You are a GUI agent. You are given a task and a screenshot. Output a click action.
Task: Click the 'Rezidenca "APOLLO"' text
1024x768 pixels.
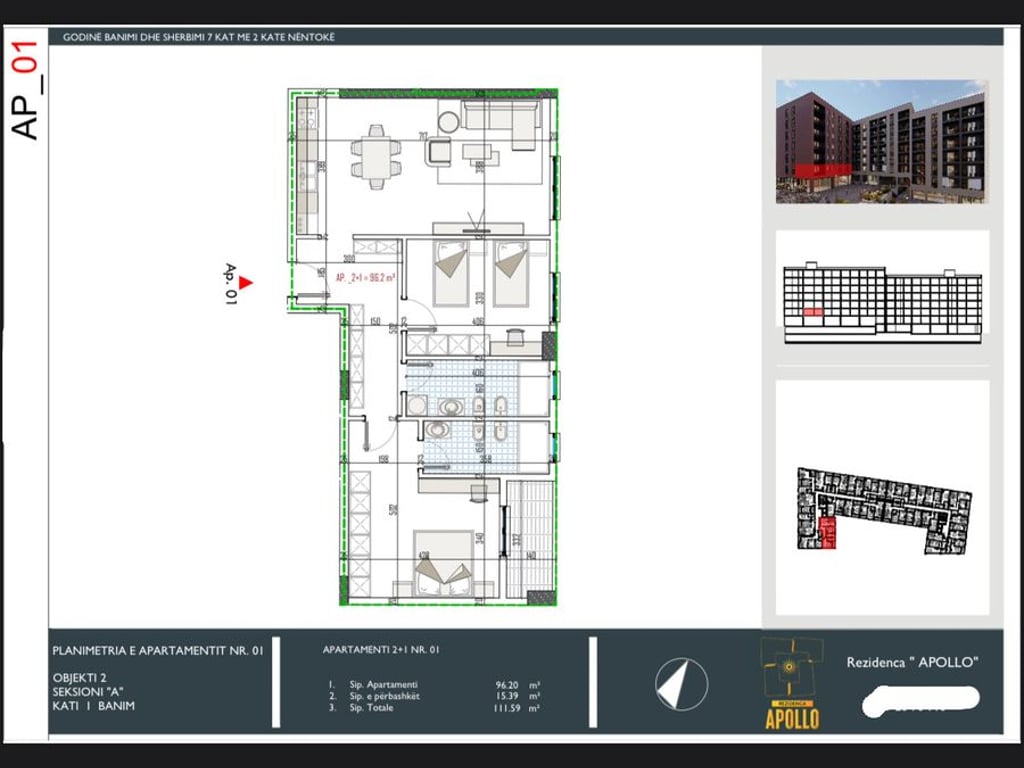[912, 662]
